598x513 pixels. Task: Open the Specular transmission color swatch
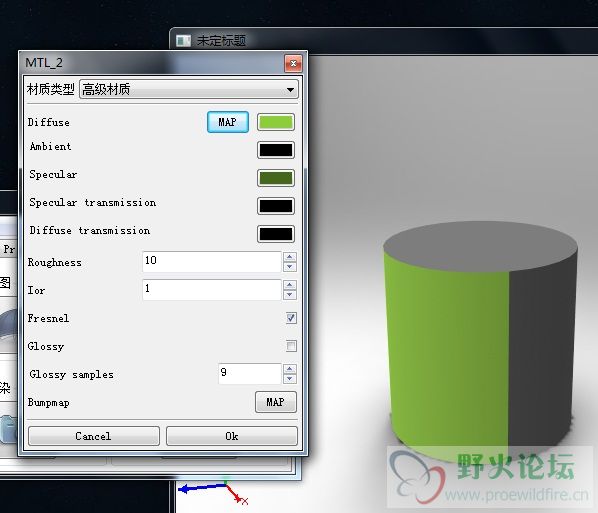pyautogui.click(x=276, y=206)
